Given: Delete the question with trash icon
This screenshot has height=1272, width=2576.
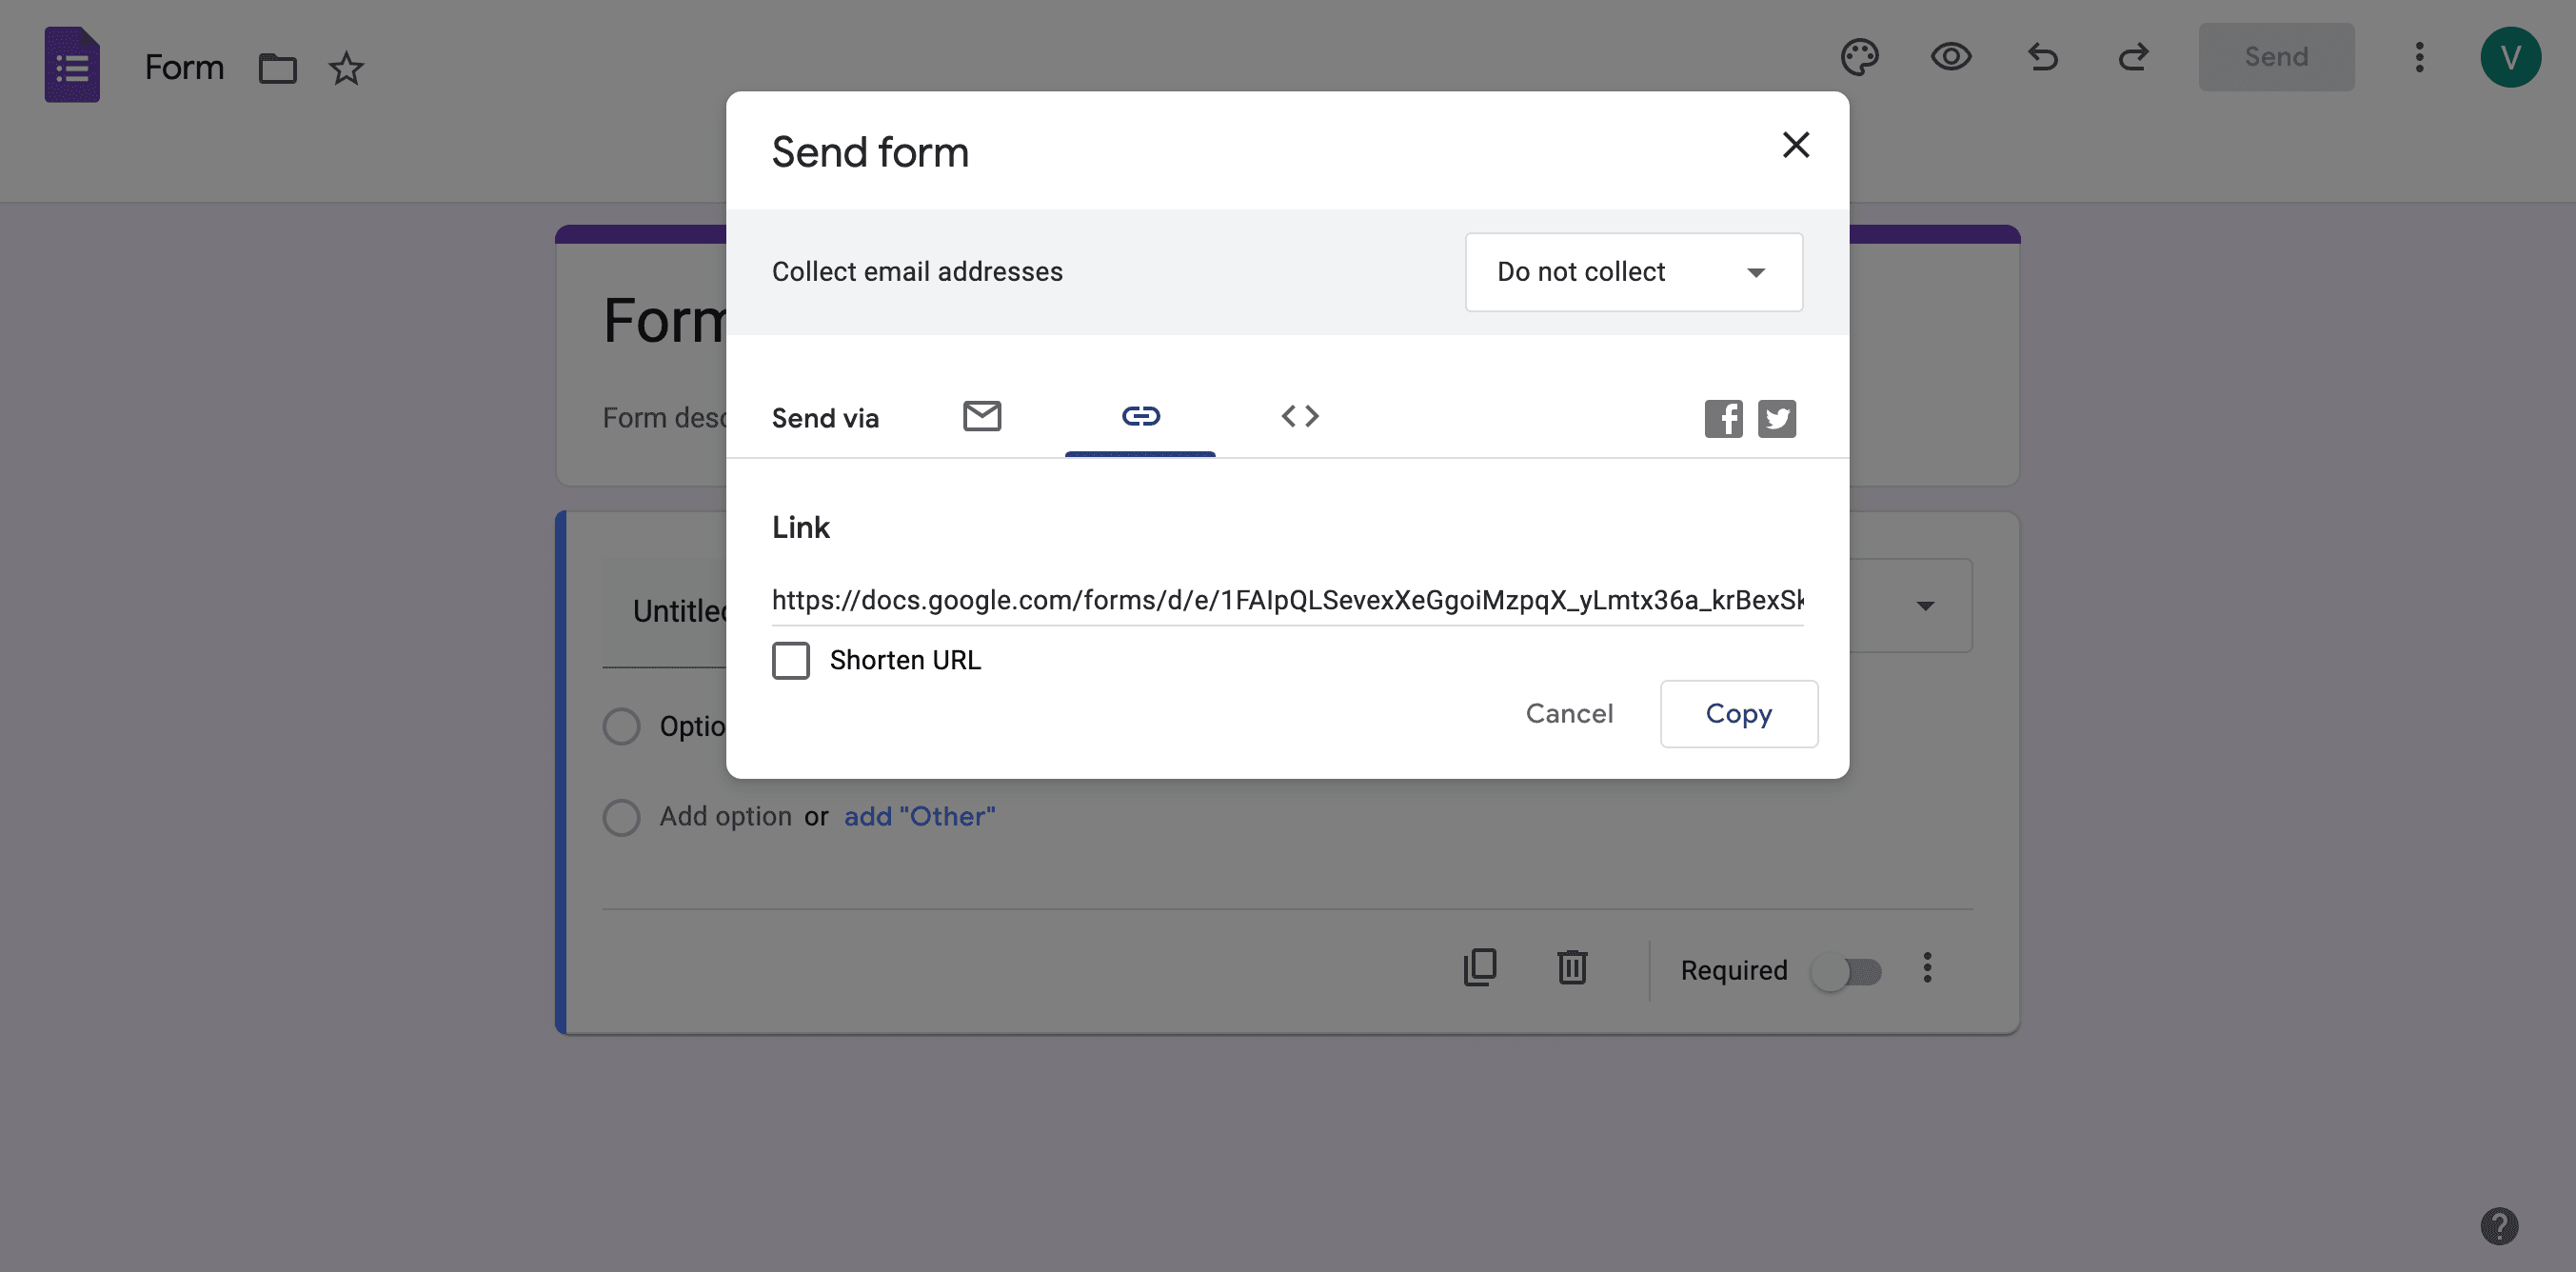Looking at the screenshot, I should (x=1572, y=967).
